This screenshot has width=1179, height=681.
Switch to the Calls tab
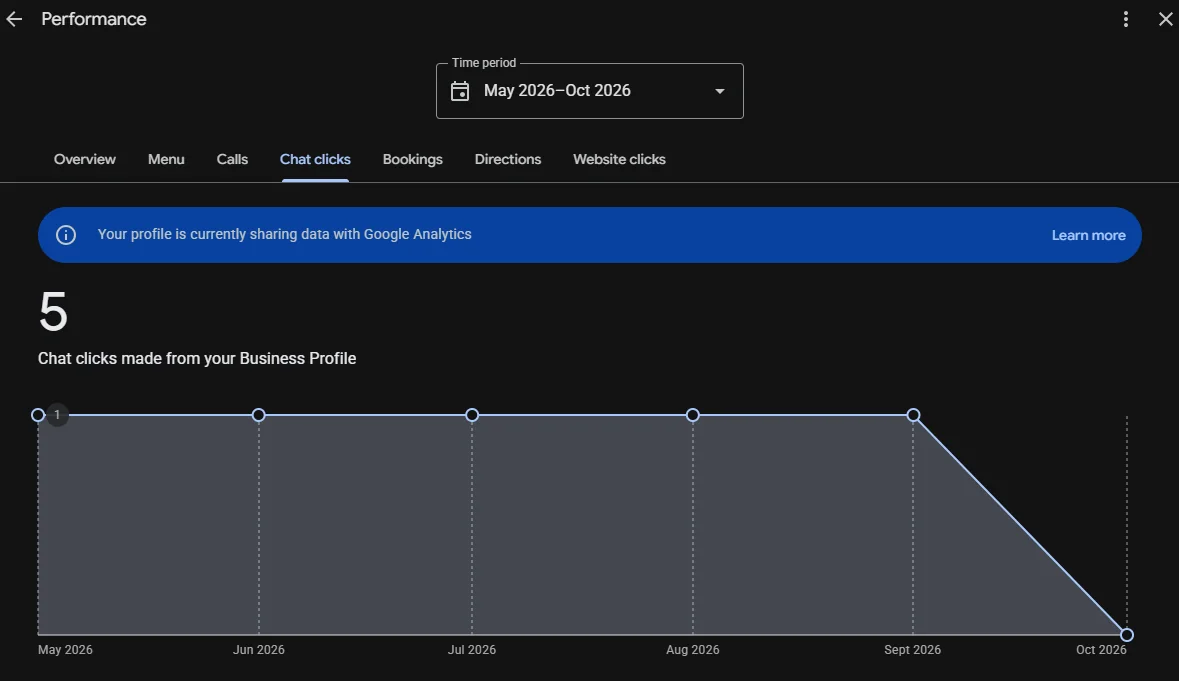point(232,159)
